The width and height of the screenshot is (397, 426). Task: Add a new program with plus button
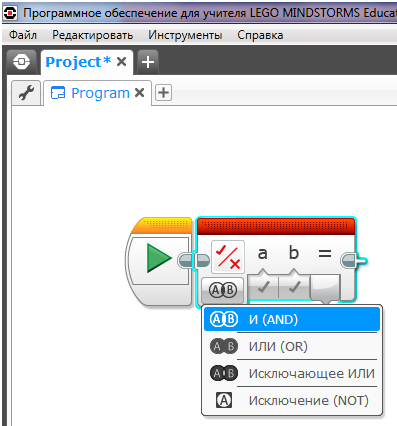point(163,93)
